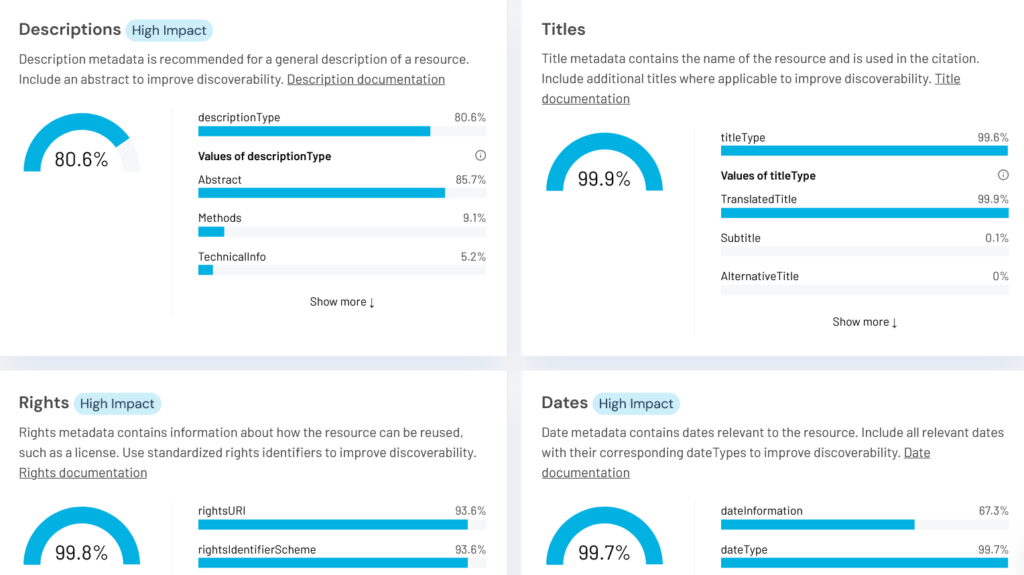The height and width of the screenshot is (575, 1024).
Task: Open the Description documentation link
Action: pyautogui.click(x=366, y=79)
